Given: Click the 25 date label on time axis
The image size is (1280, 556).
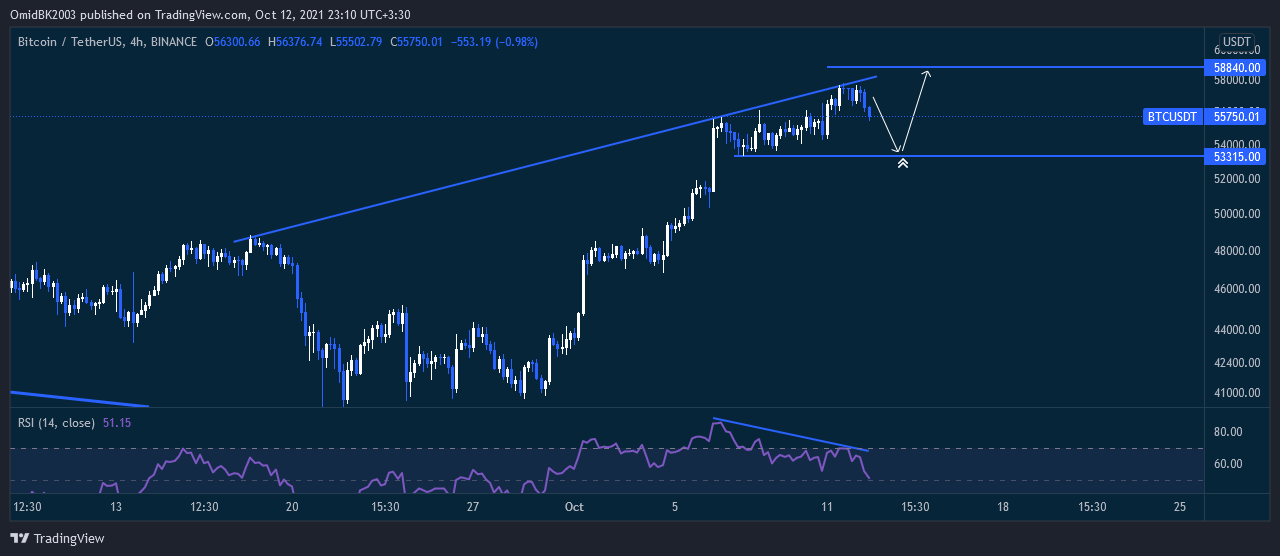Looking at the screenshot, I should 1180,507.
